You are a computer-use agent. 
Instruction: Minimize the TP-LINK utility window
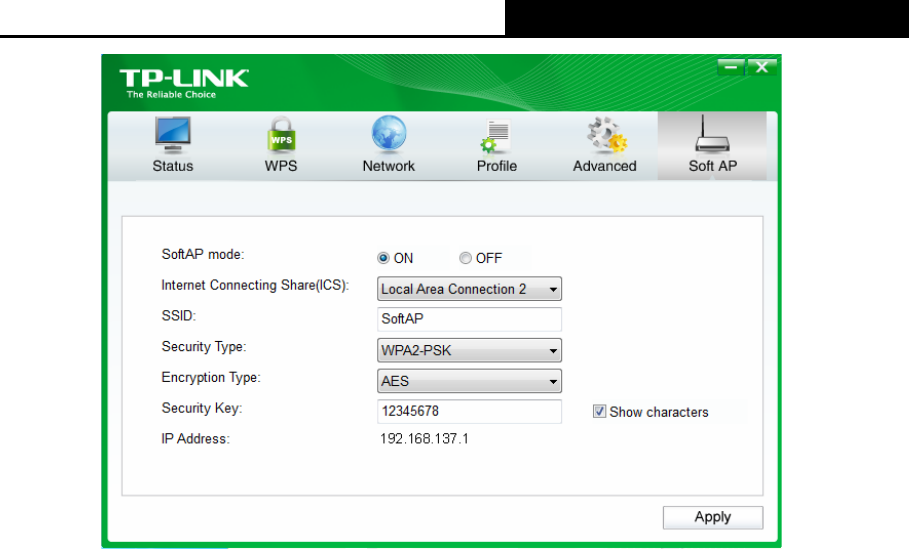[x=730, y=67]
